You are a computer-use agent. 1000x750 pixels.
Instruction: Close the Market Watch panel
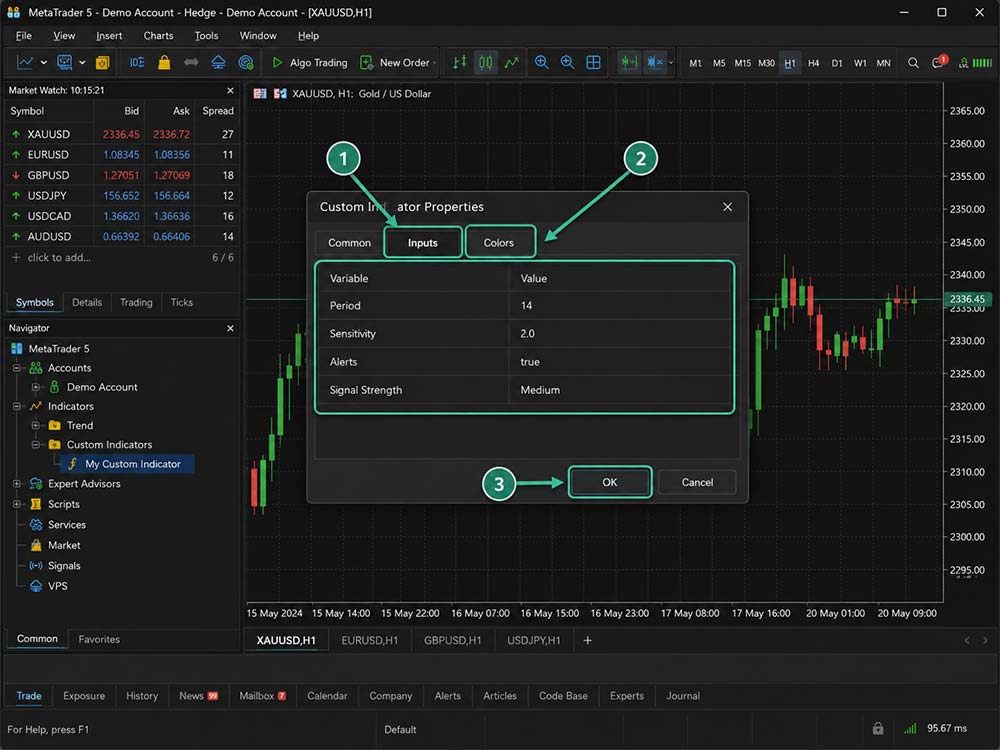230,91
